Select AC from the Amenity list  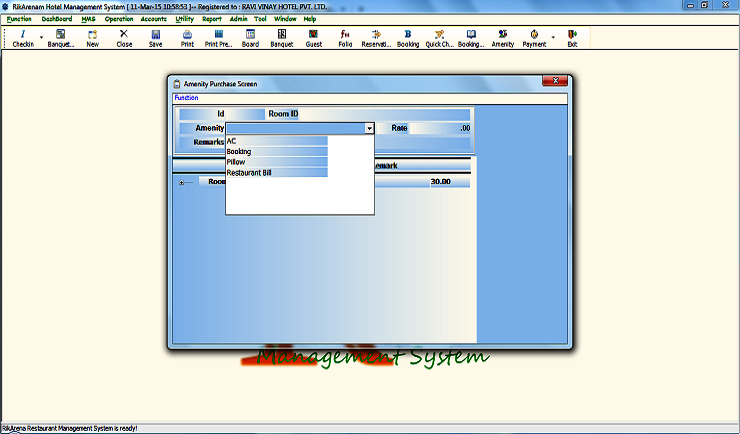277,141
